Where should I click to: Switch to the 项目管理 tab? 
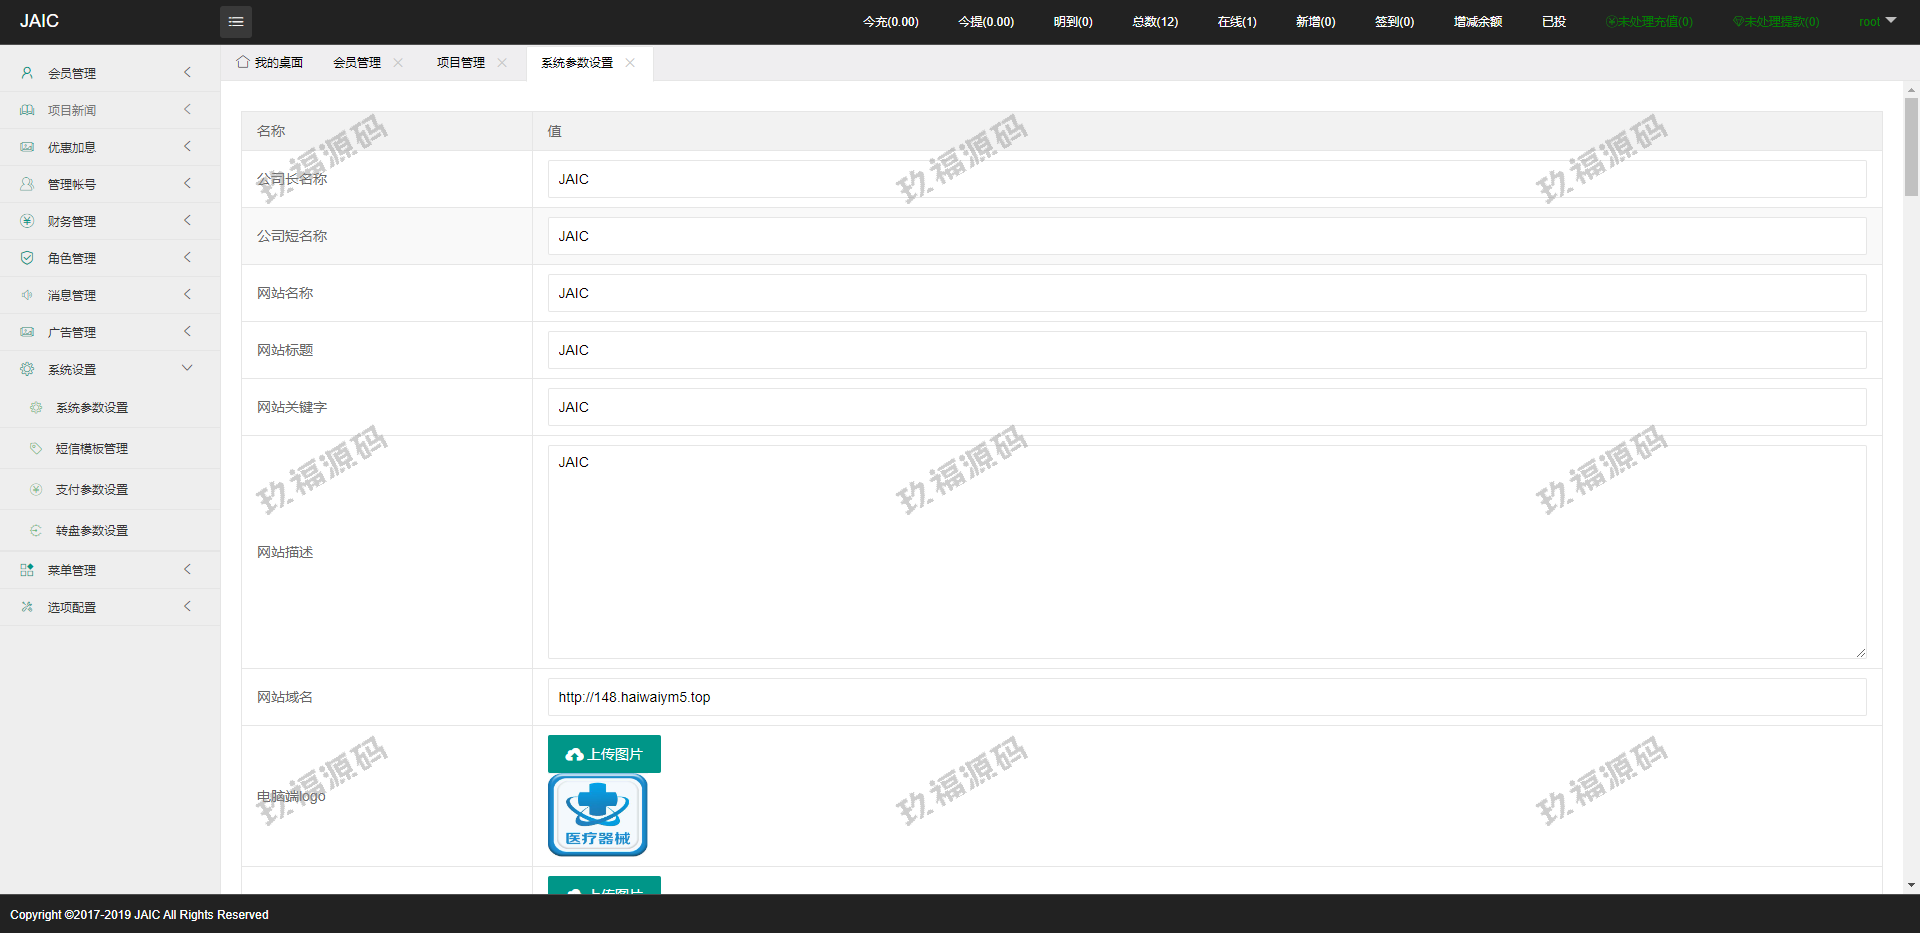460,62
